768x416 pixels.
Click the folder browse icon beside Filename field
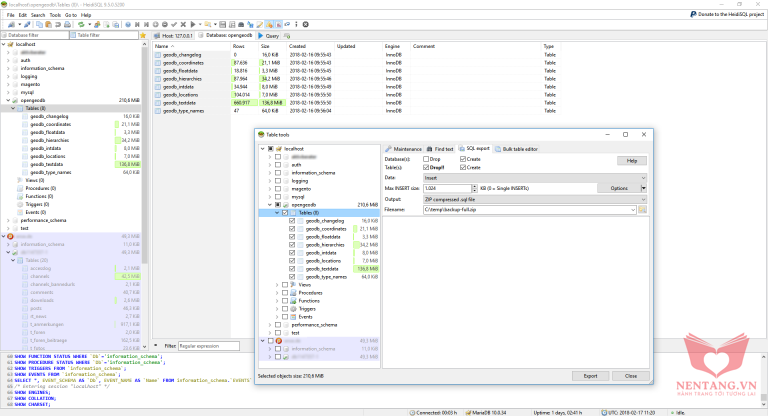642,210
